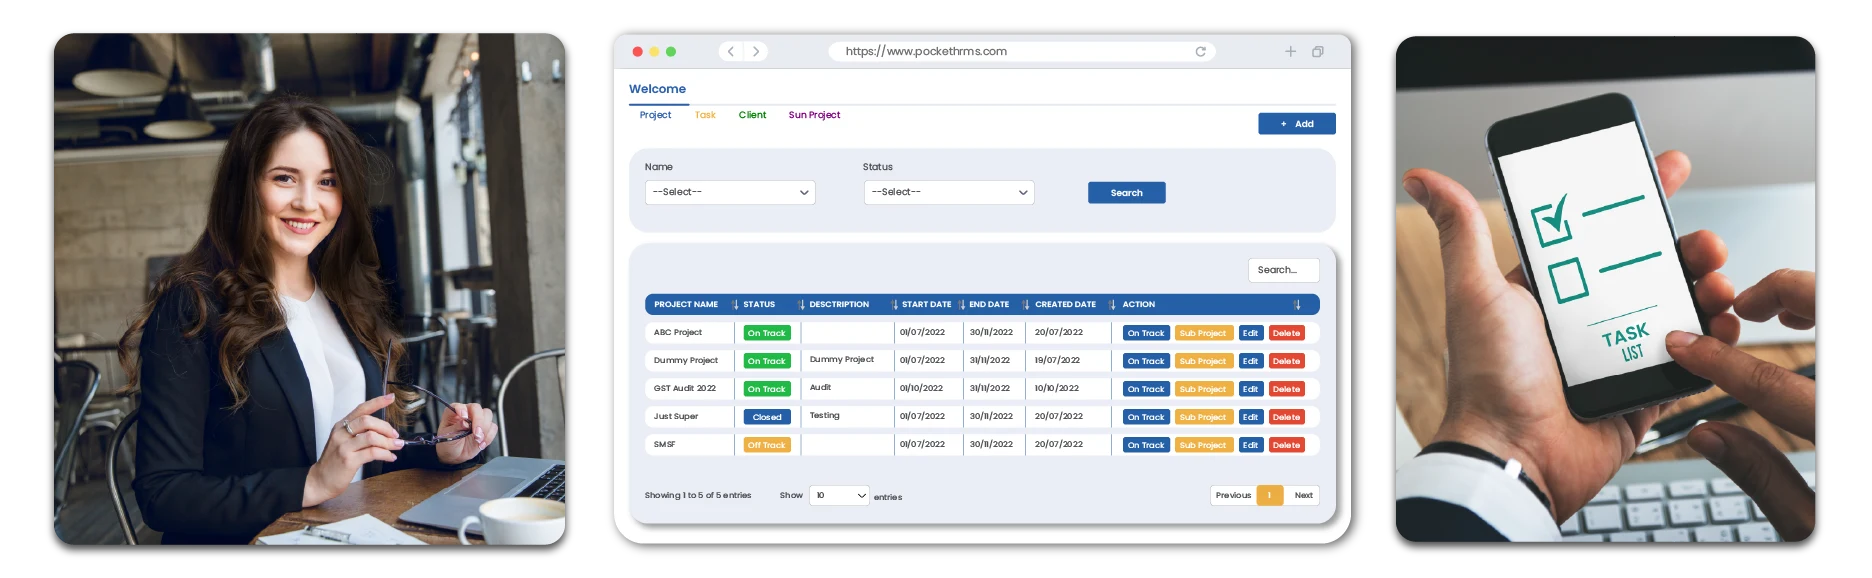The width and height of the screenshot is (1872, 578).
Task: Open the tab overview icon
Action: [x=1318, y=51]
